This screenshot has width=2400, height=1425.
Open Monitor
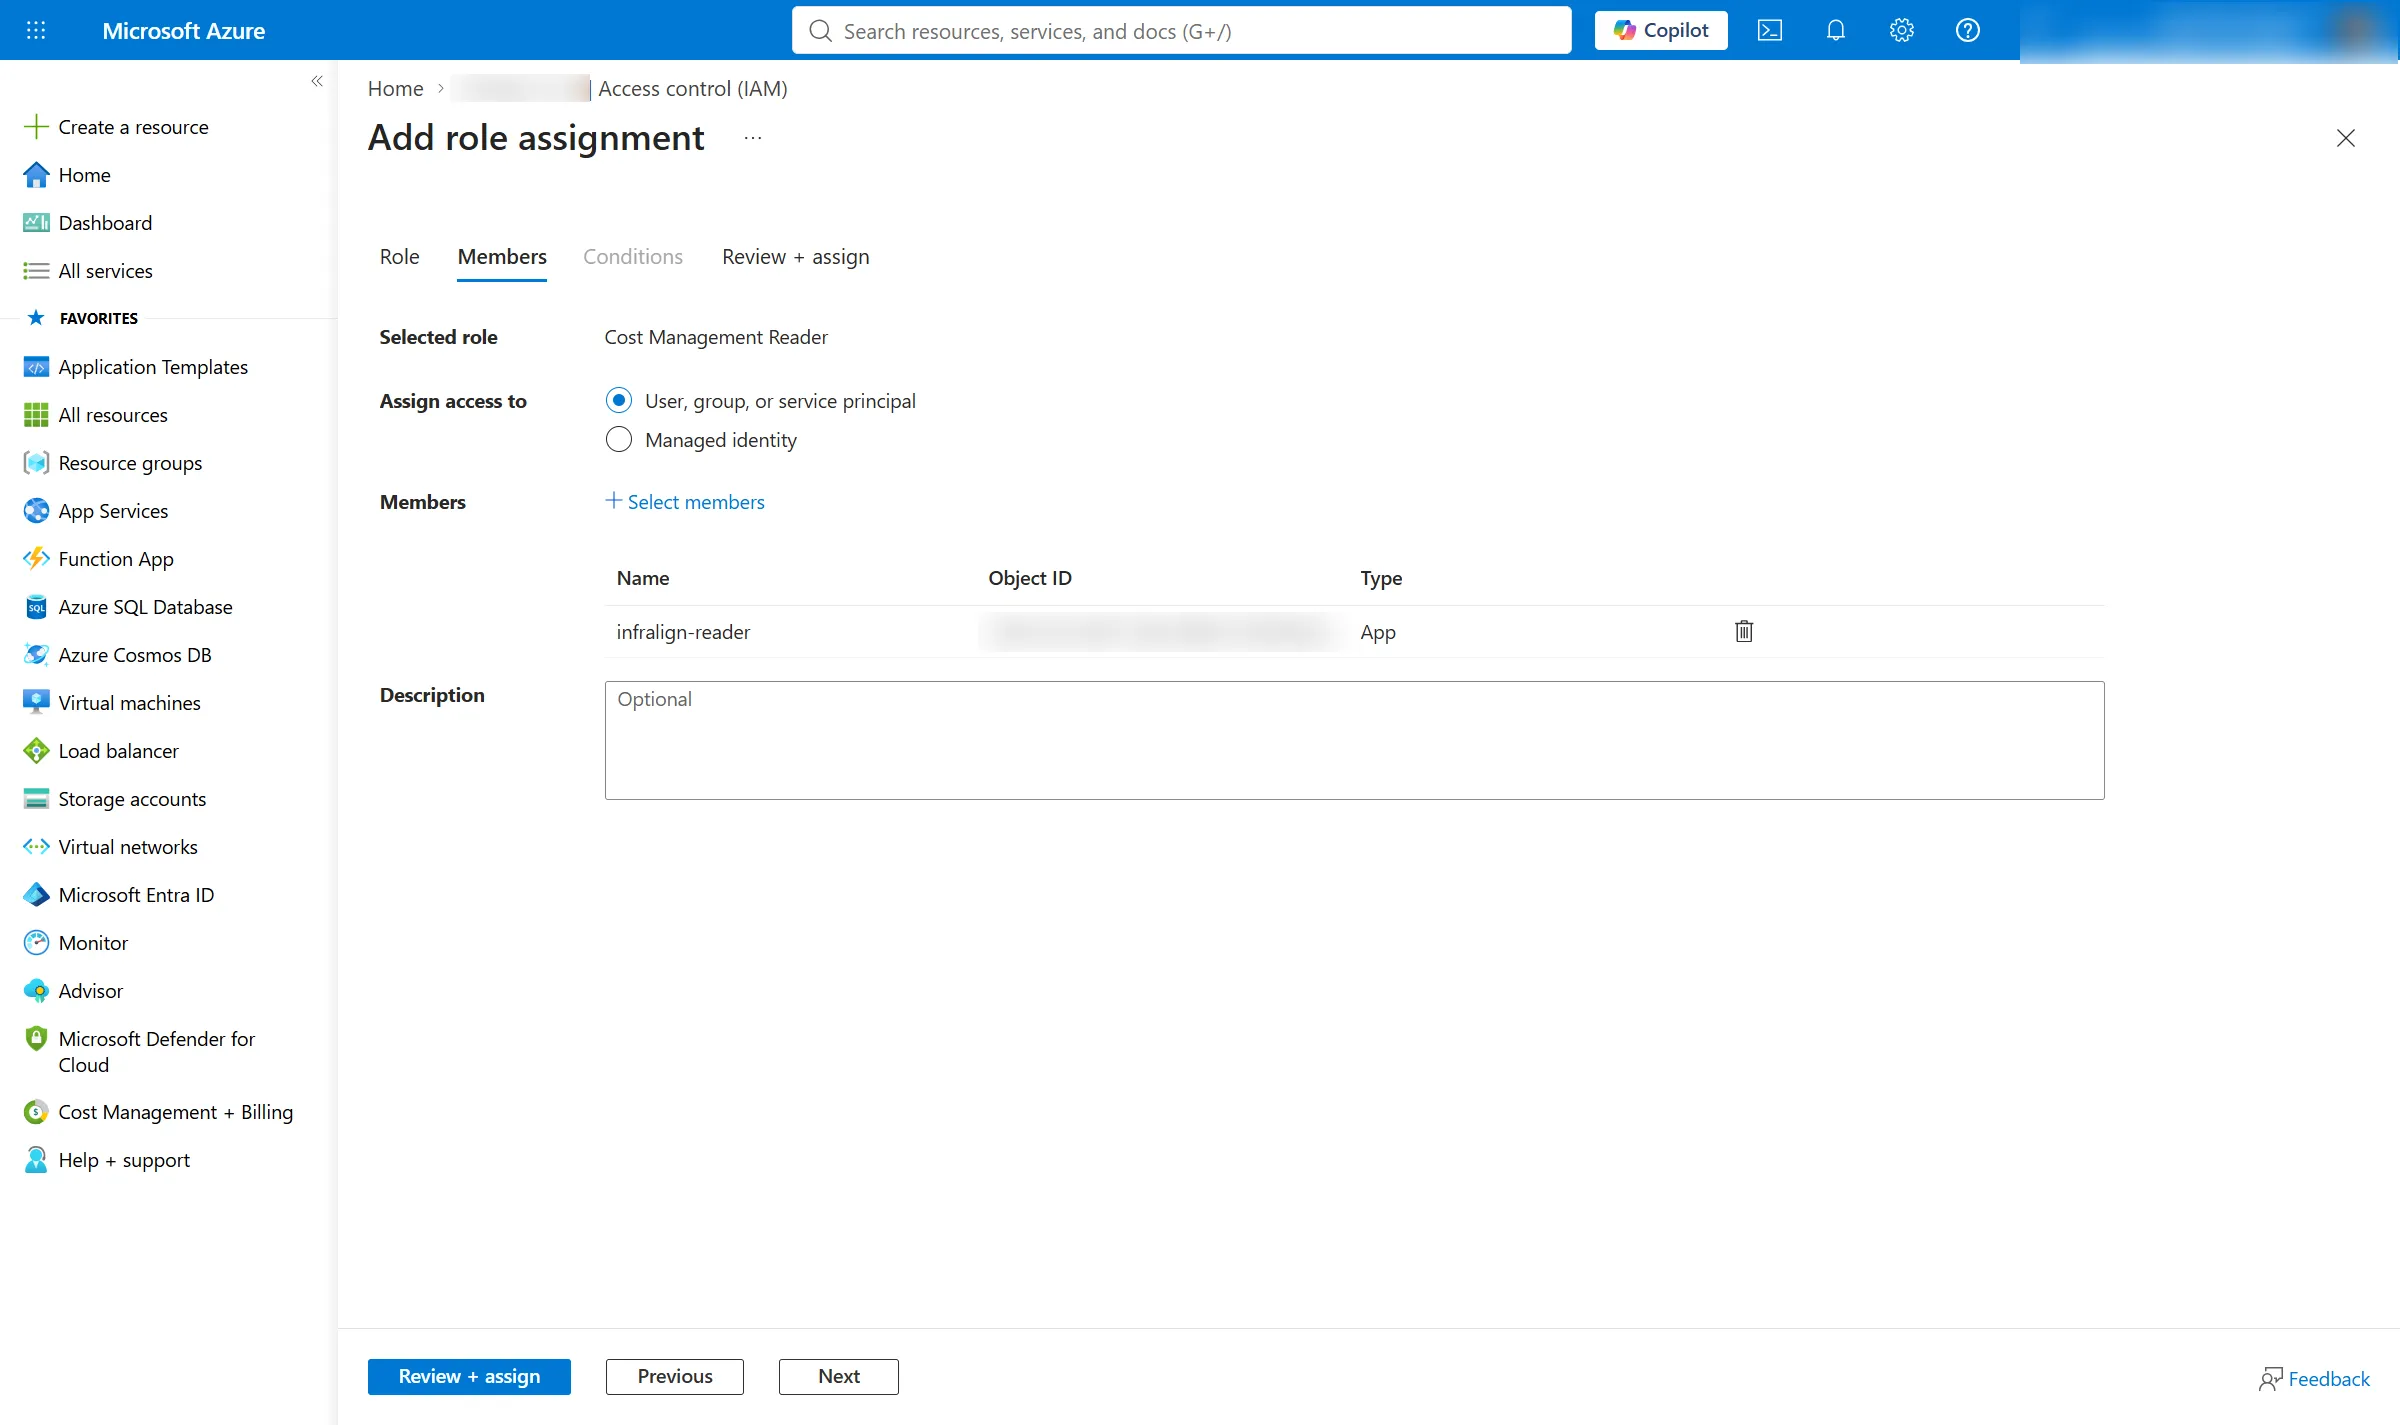coord(93,943)
